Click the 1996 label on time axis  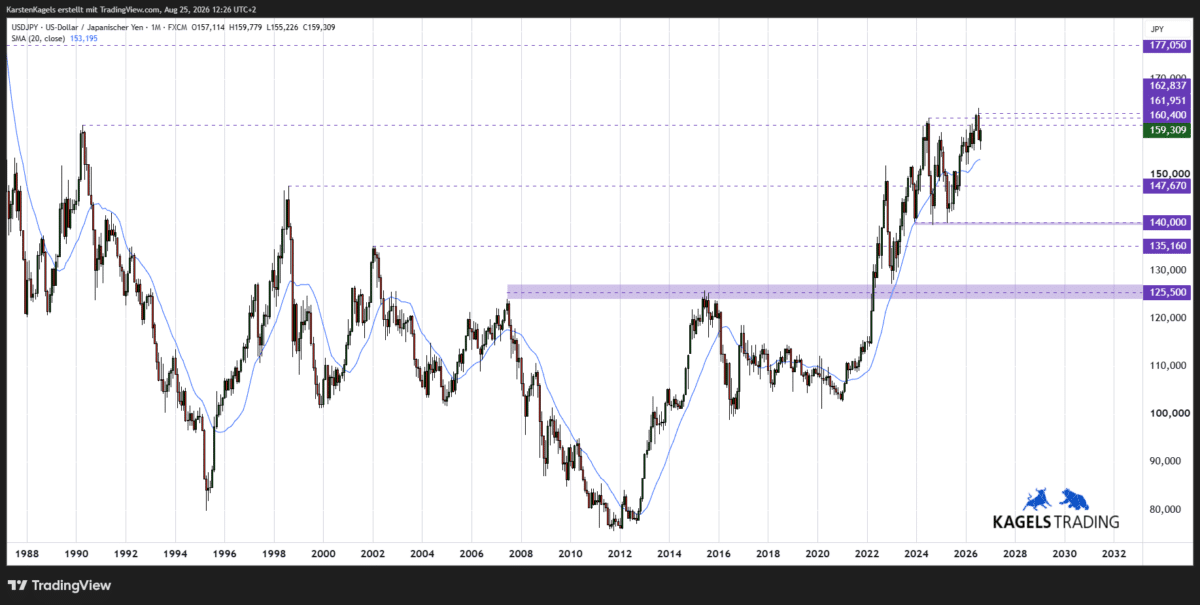click(224, 552)
